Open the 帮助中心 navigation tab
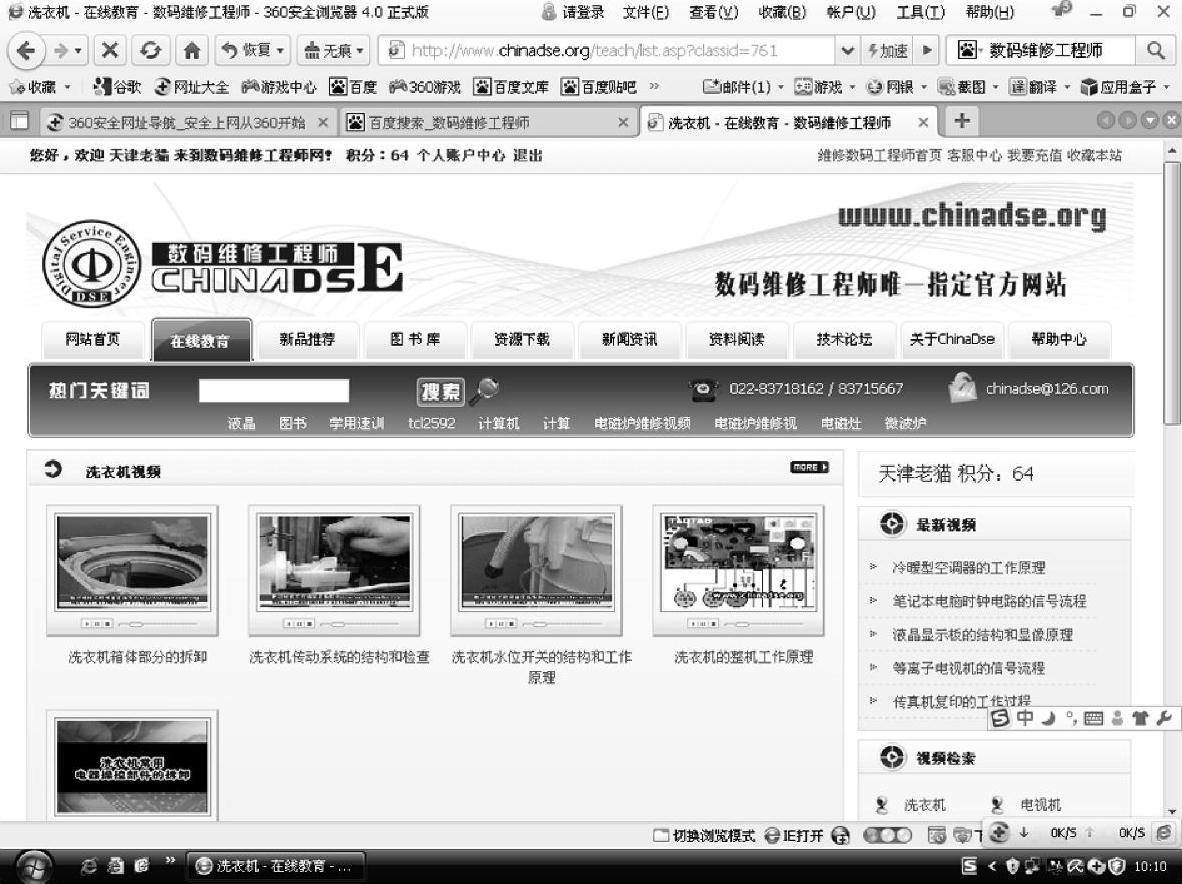The image size is (1182, 884). pos(1059,340)
